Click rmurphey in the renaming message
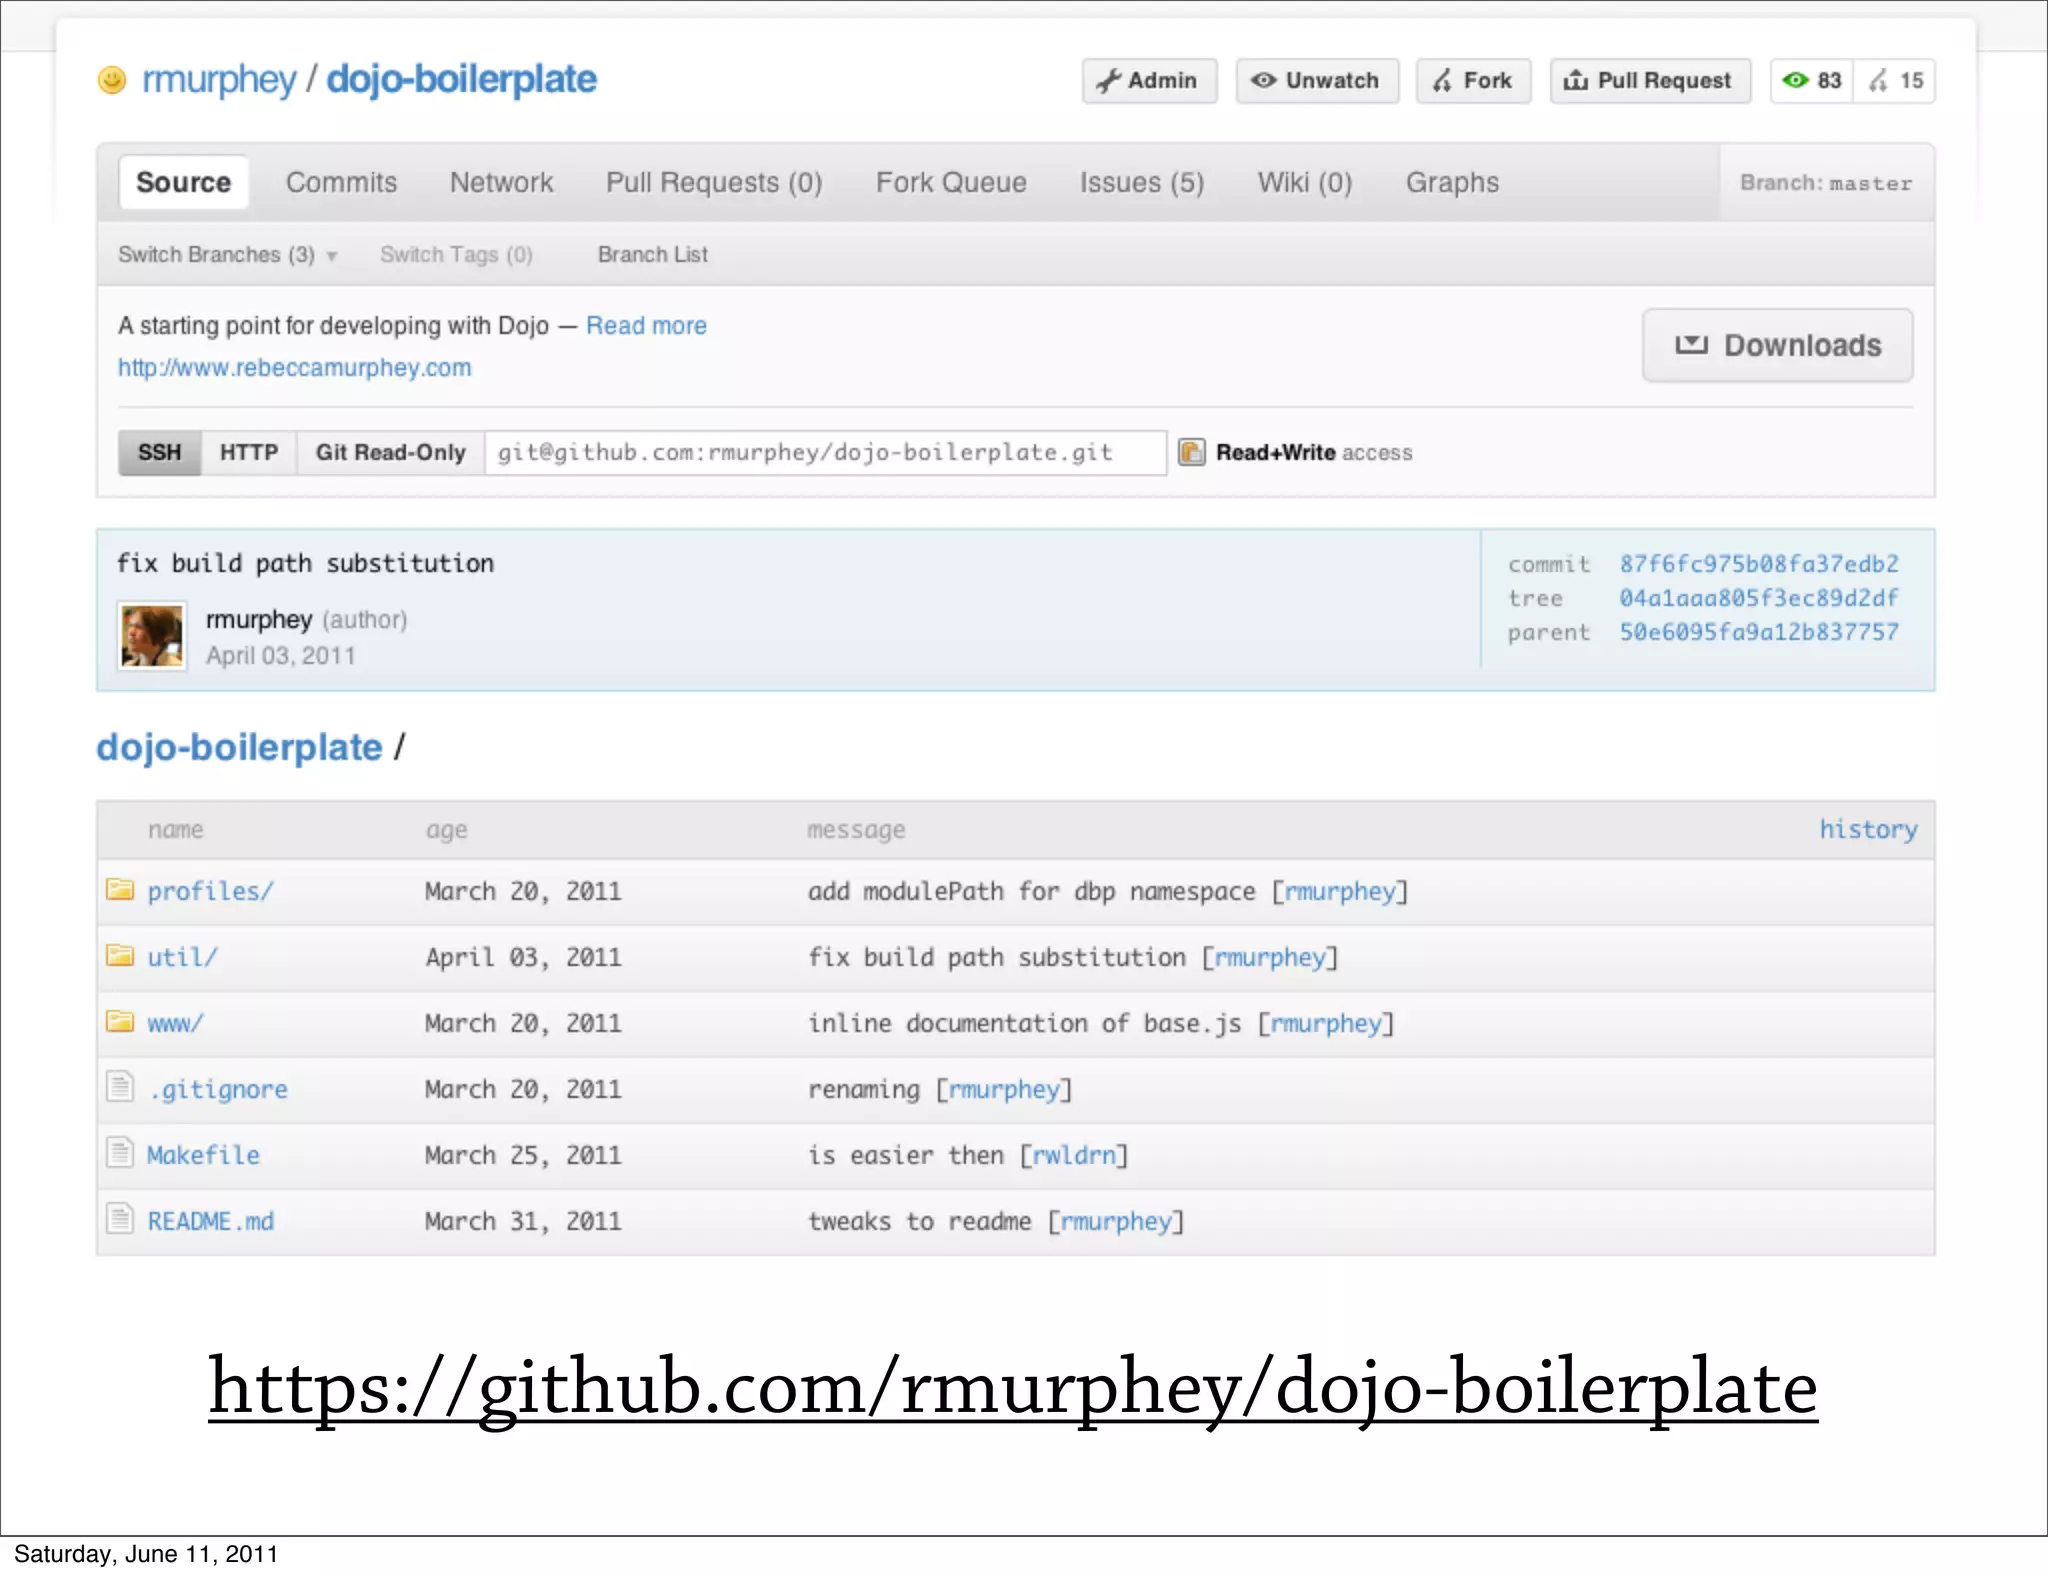This screenshot has height=1576, width=2048. click(x=1004, y=1090)
